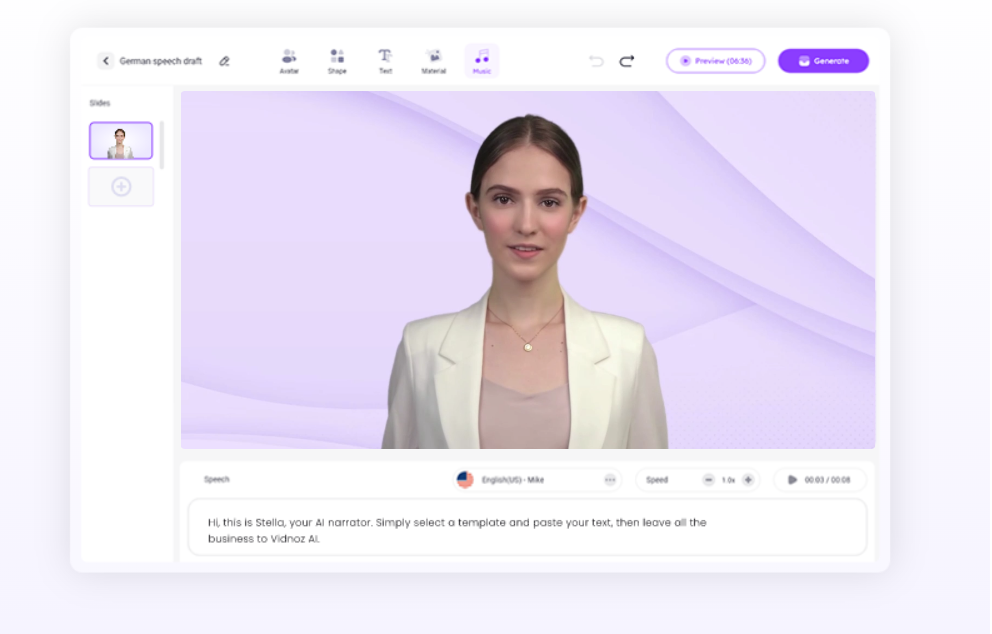The image size is (992, 634).
Task: Play the speech audio preview
Action: click(792, 480)
